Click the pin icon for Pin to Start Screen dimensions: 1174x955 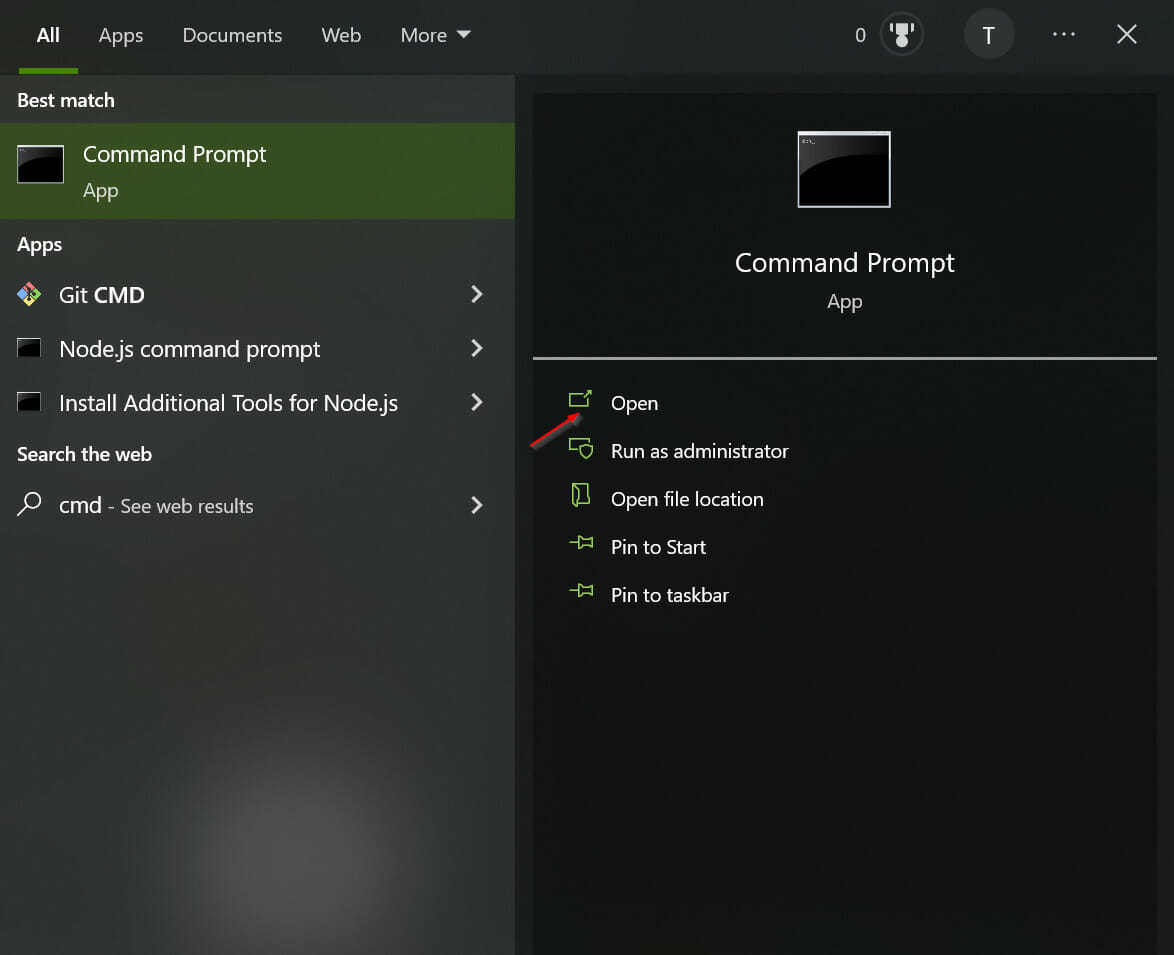click(x=581, y=543)
